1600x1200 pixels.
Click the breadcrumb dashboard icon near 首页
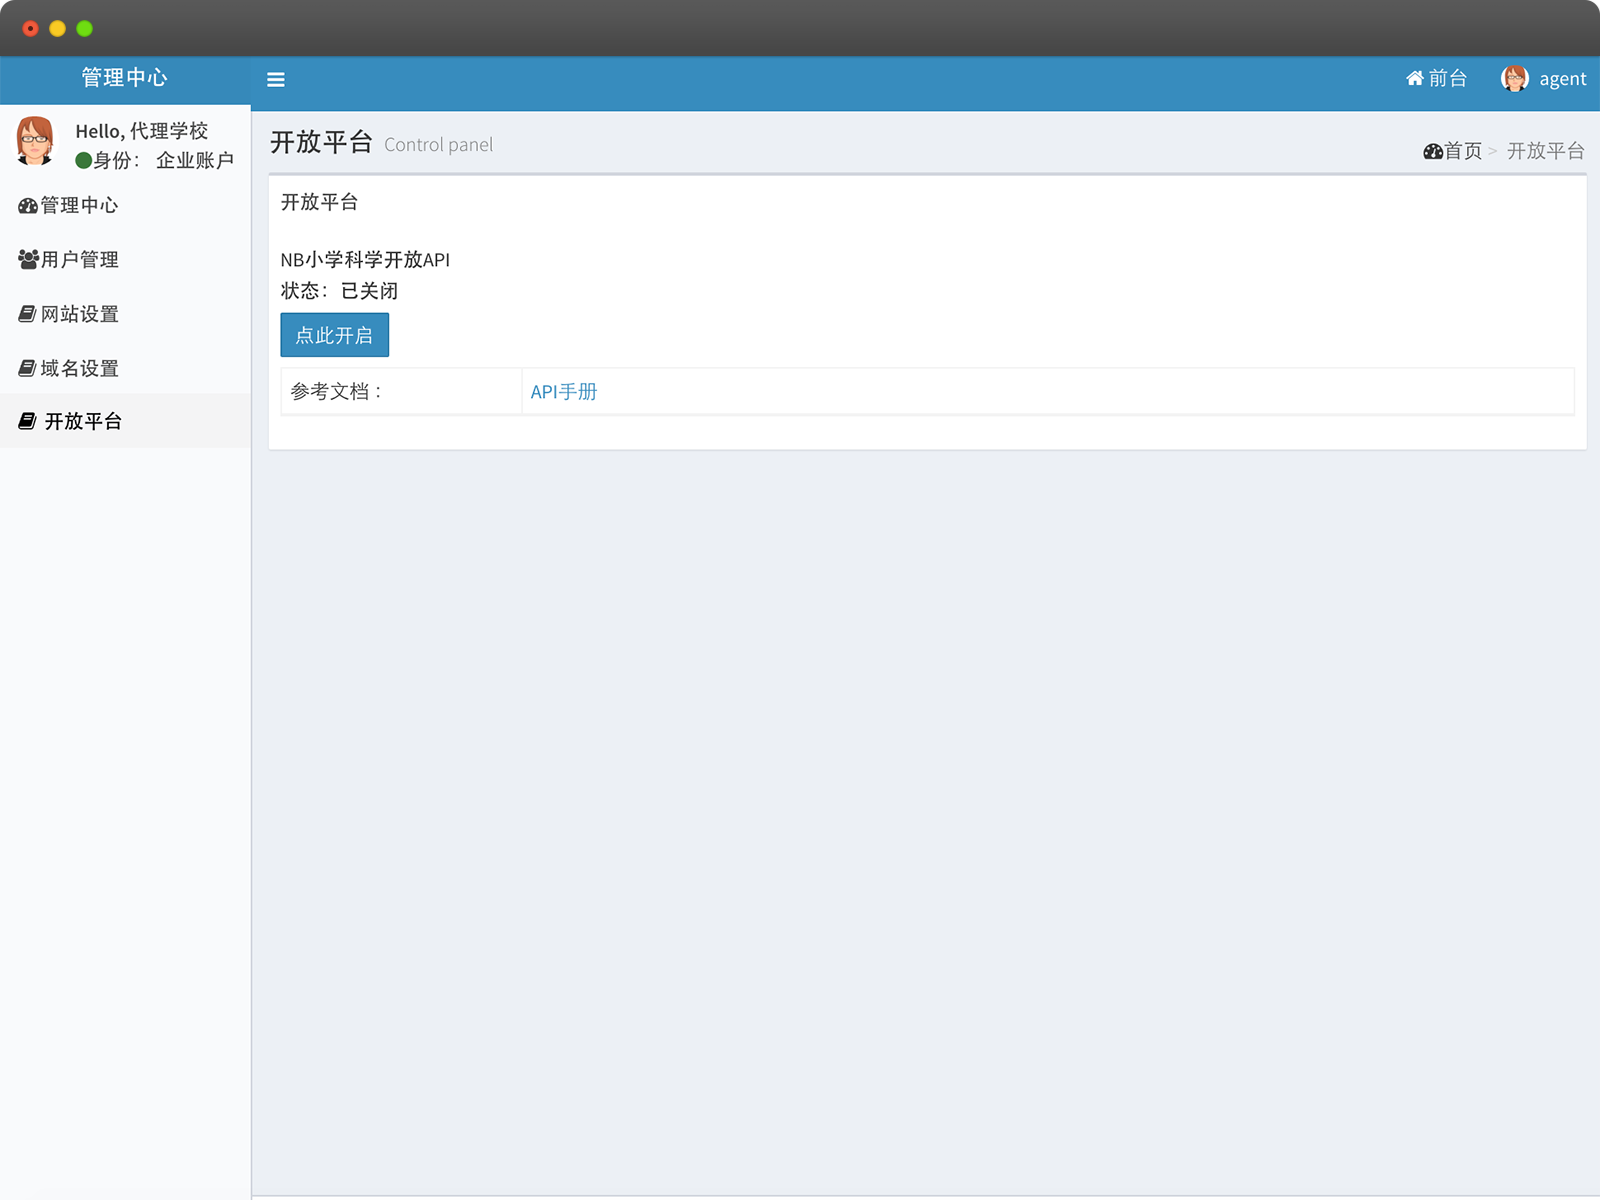point(1432,152)
